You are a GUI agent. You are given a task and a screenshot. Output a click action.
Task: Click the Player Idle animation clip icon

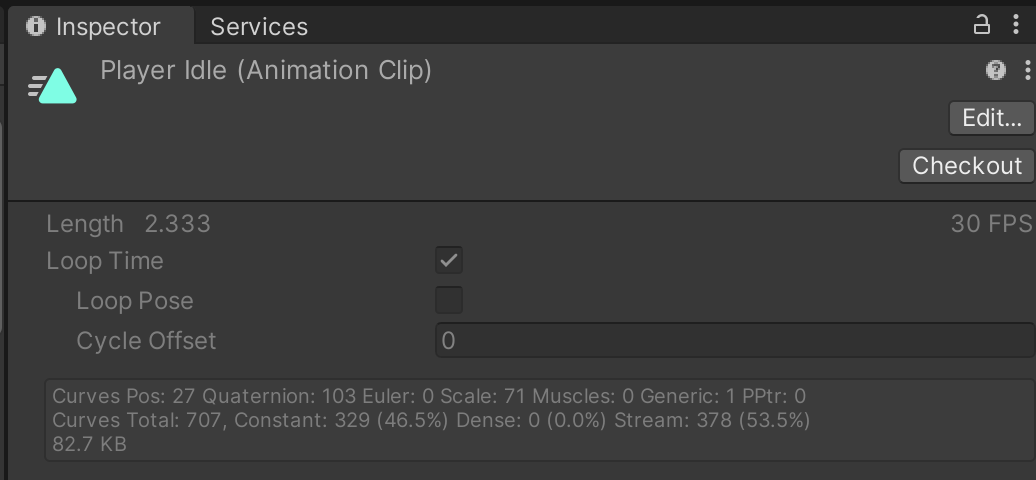pos(53,87)
